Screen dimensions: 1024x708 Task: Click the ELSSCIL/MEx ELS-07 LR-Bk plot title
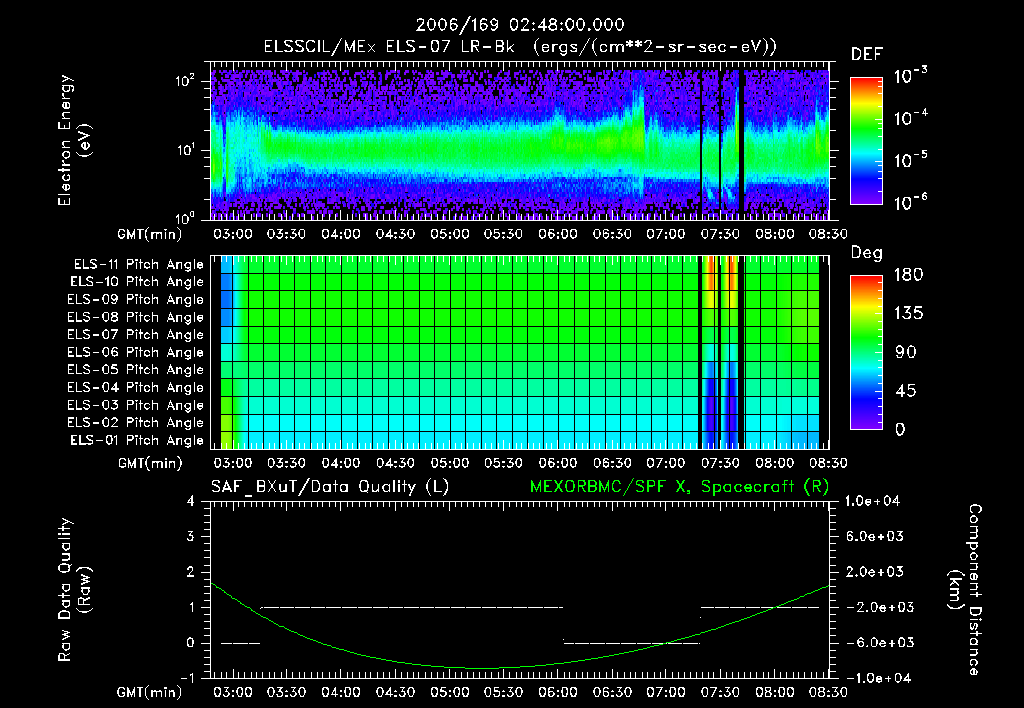pyautogui.click(x=520, y=47)
